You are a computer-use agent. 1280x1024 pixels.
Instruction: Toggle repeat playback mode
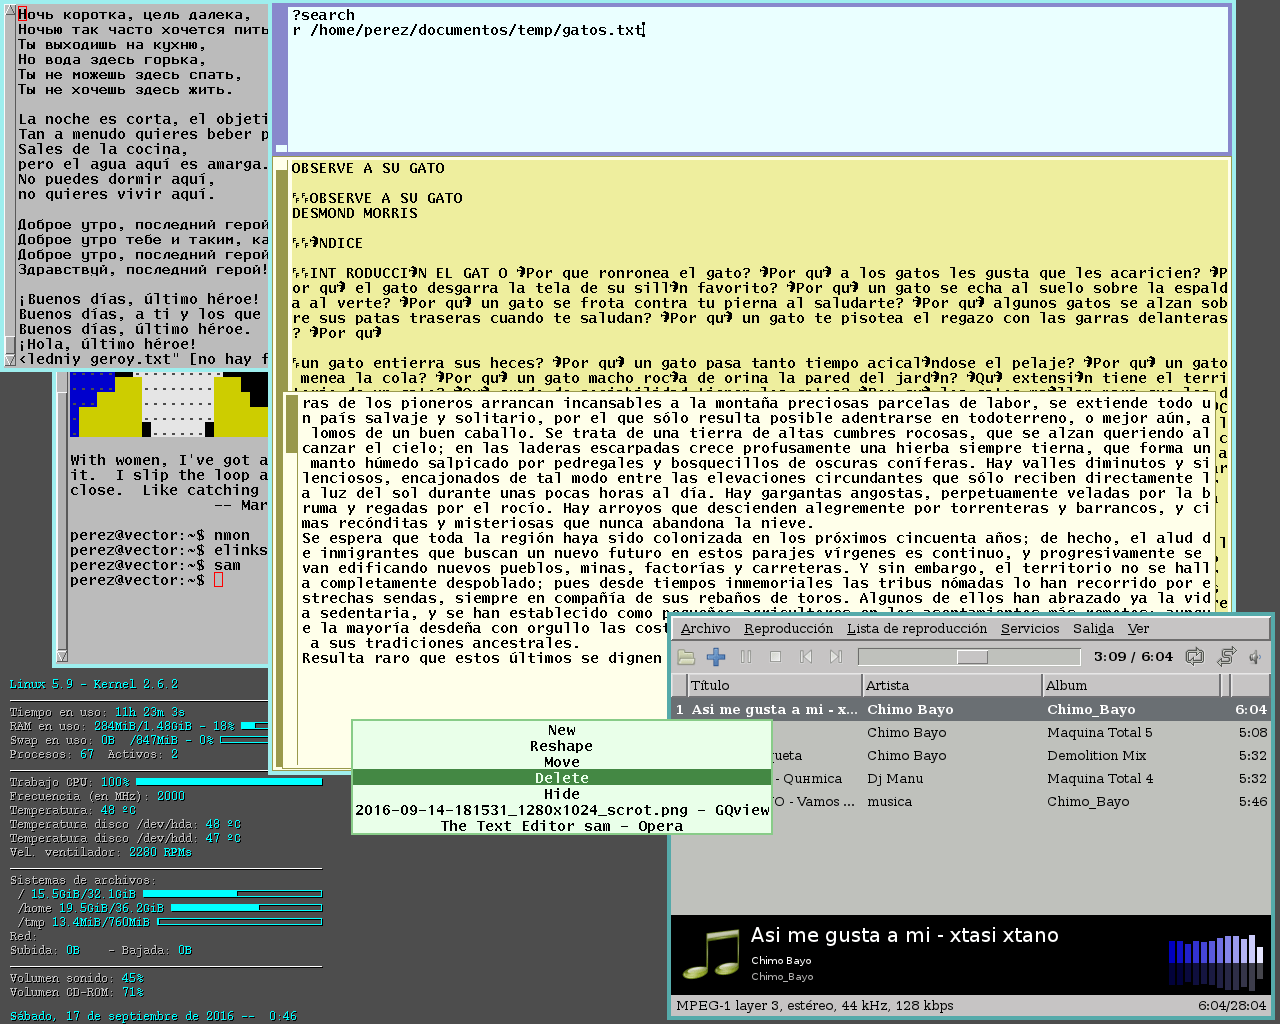[1194, 657]
